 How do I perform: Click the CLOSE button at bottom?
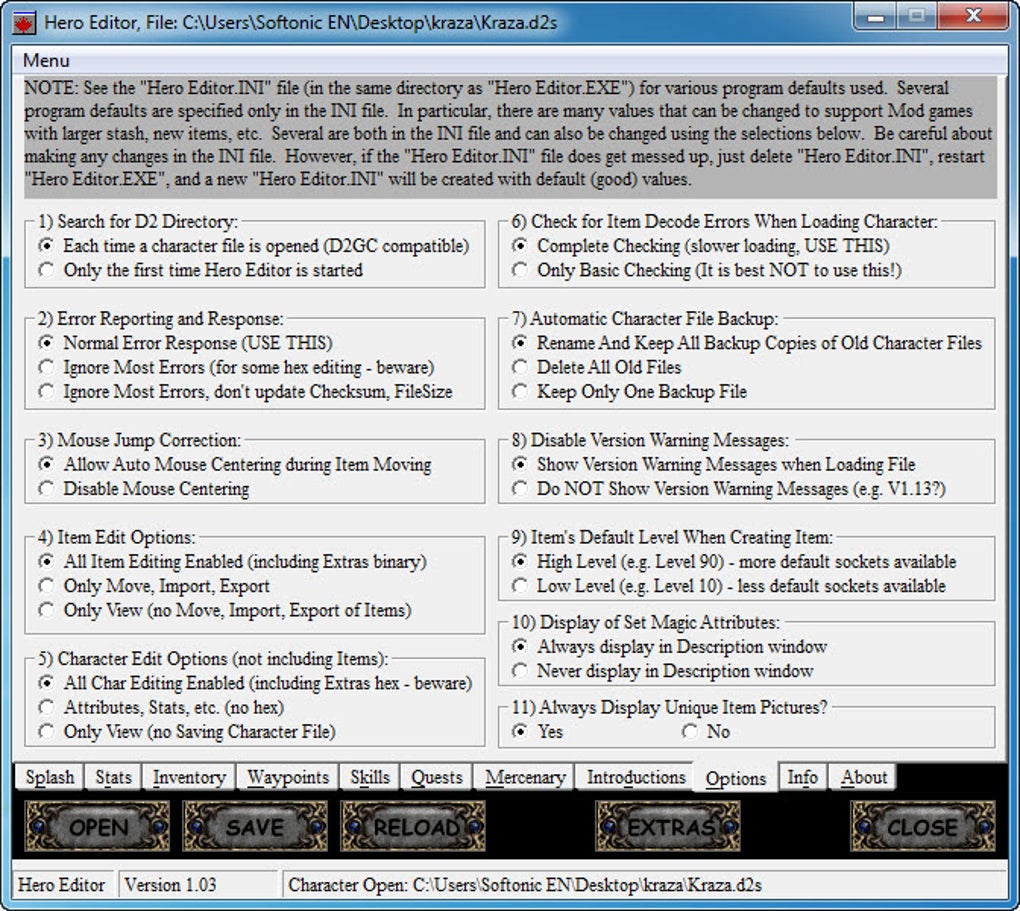click(x=923, y=827)
